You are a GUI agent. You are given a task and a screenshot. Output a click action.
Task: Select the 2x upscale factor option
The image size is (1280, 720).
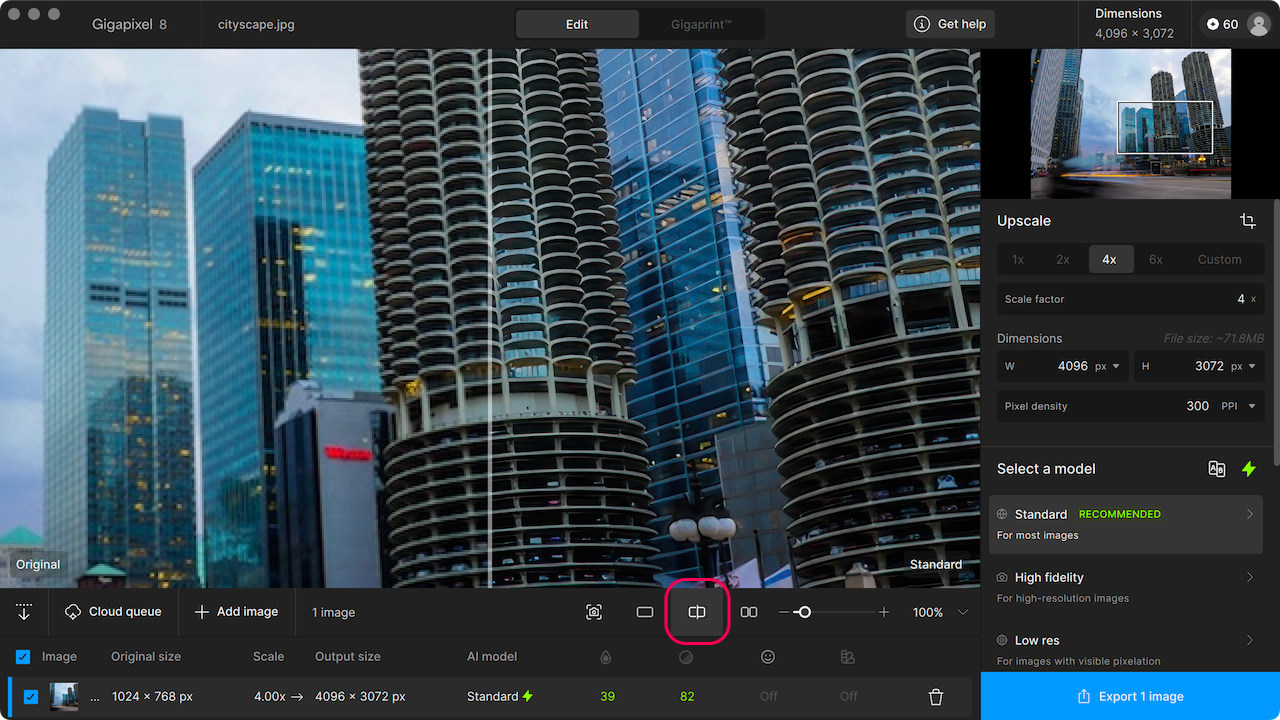tap(1063, 259)
